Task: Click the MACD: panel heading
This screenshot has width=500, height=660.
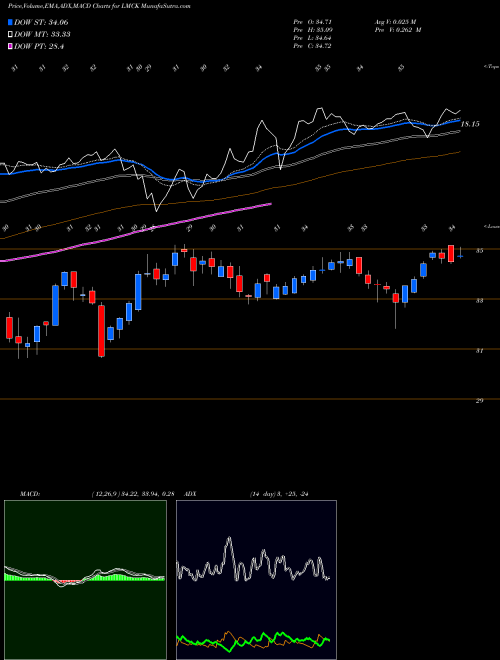Action: click(x=30, y=494)
